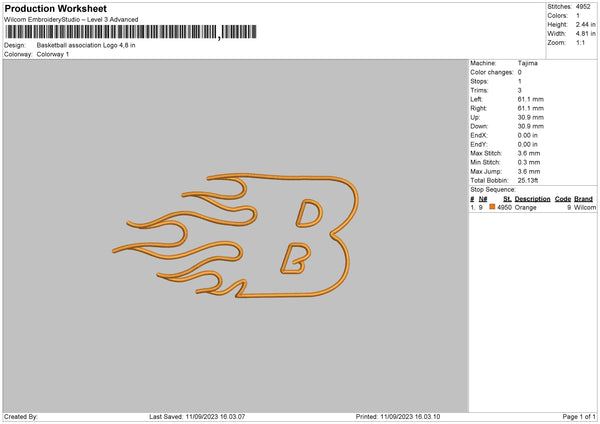Image resolution: width=600 pixels, height=424 pixels.
Task: Click Height value 2.44 in
Action: pos(585,24)
